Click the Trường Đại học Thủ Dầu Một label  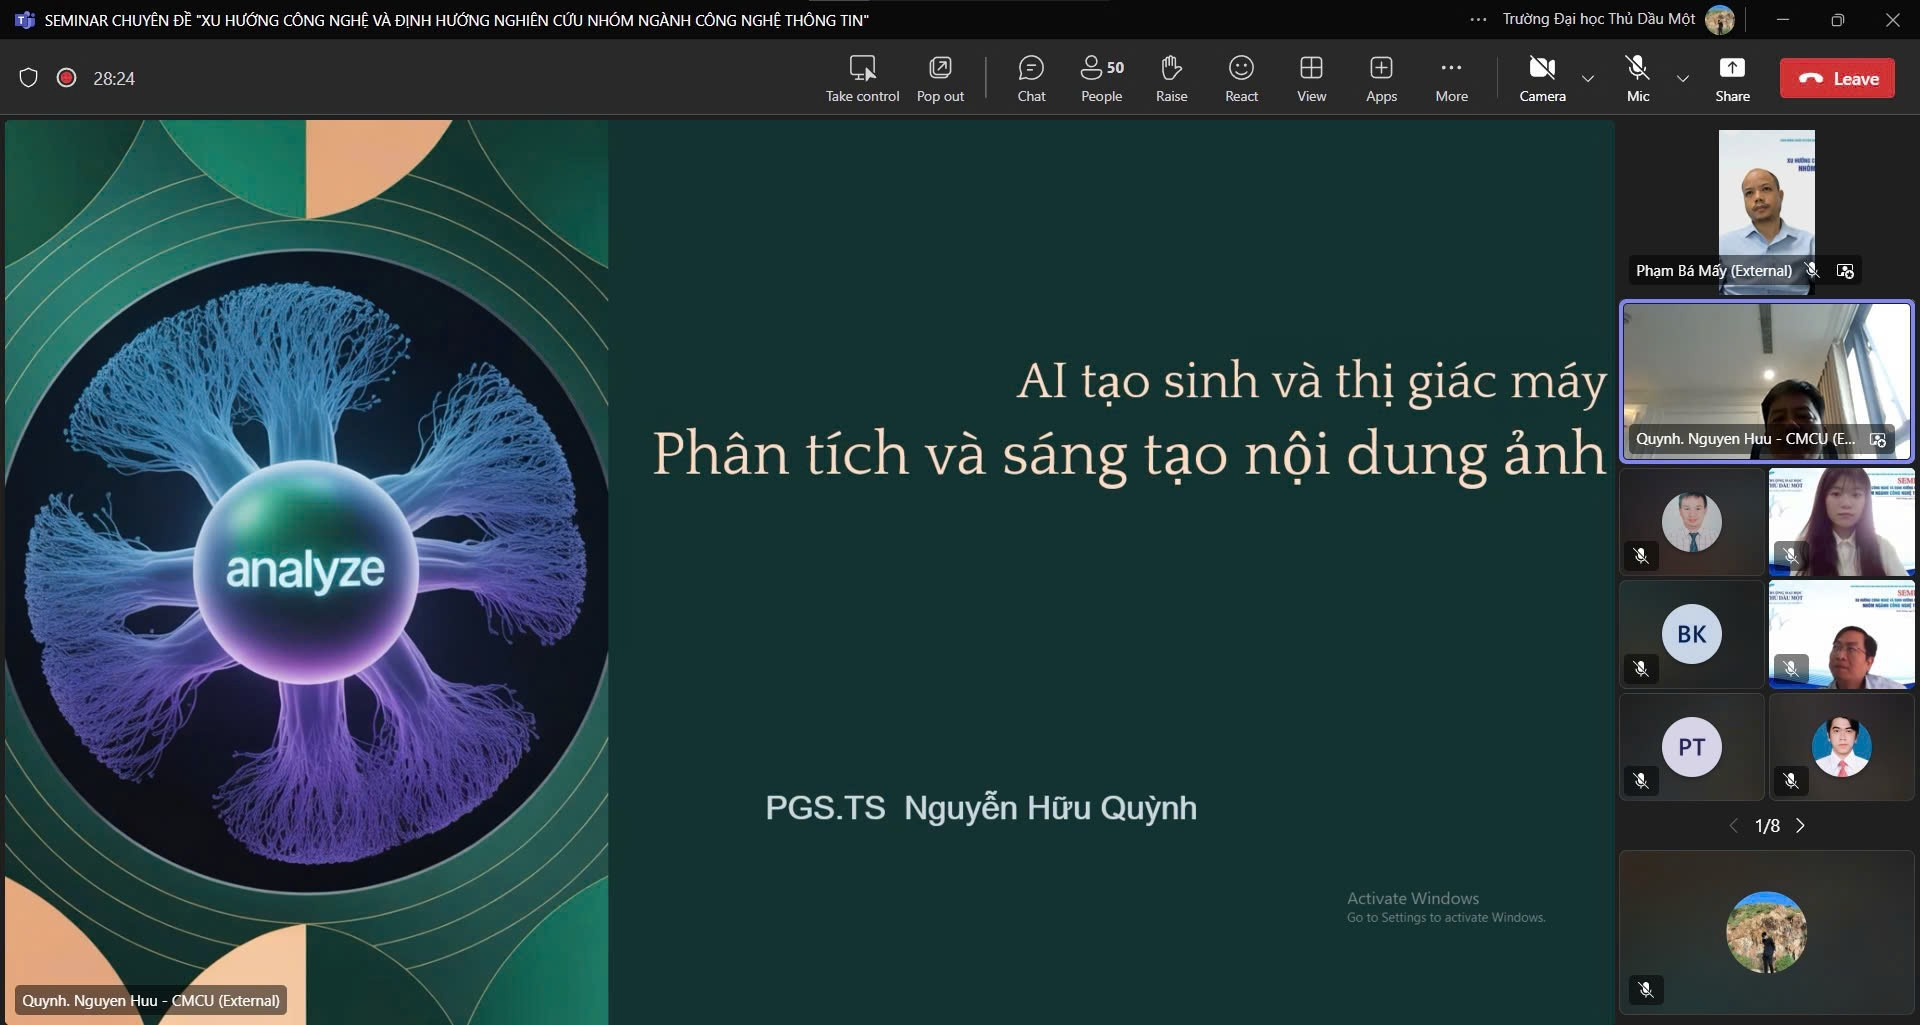[1598, 19]
